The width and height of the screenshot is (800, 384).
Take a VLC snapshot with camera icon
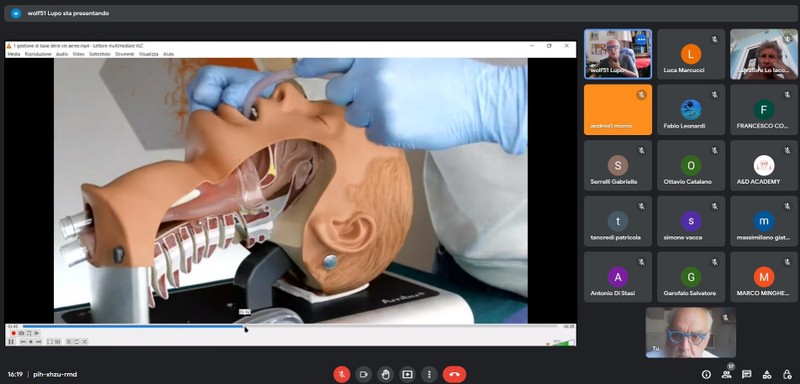point(21,333)
